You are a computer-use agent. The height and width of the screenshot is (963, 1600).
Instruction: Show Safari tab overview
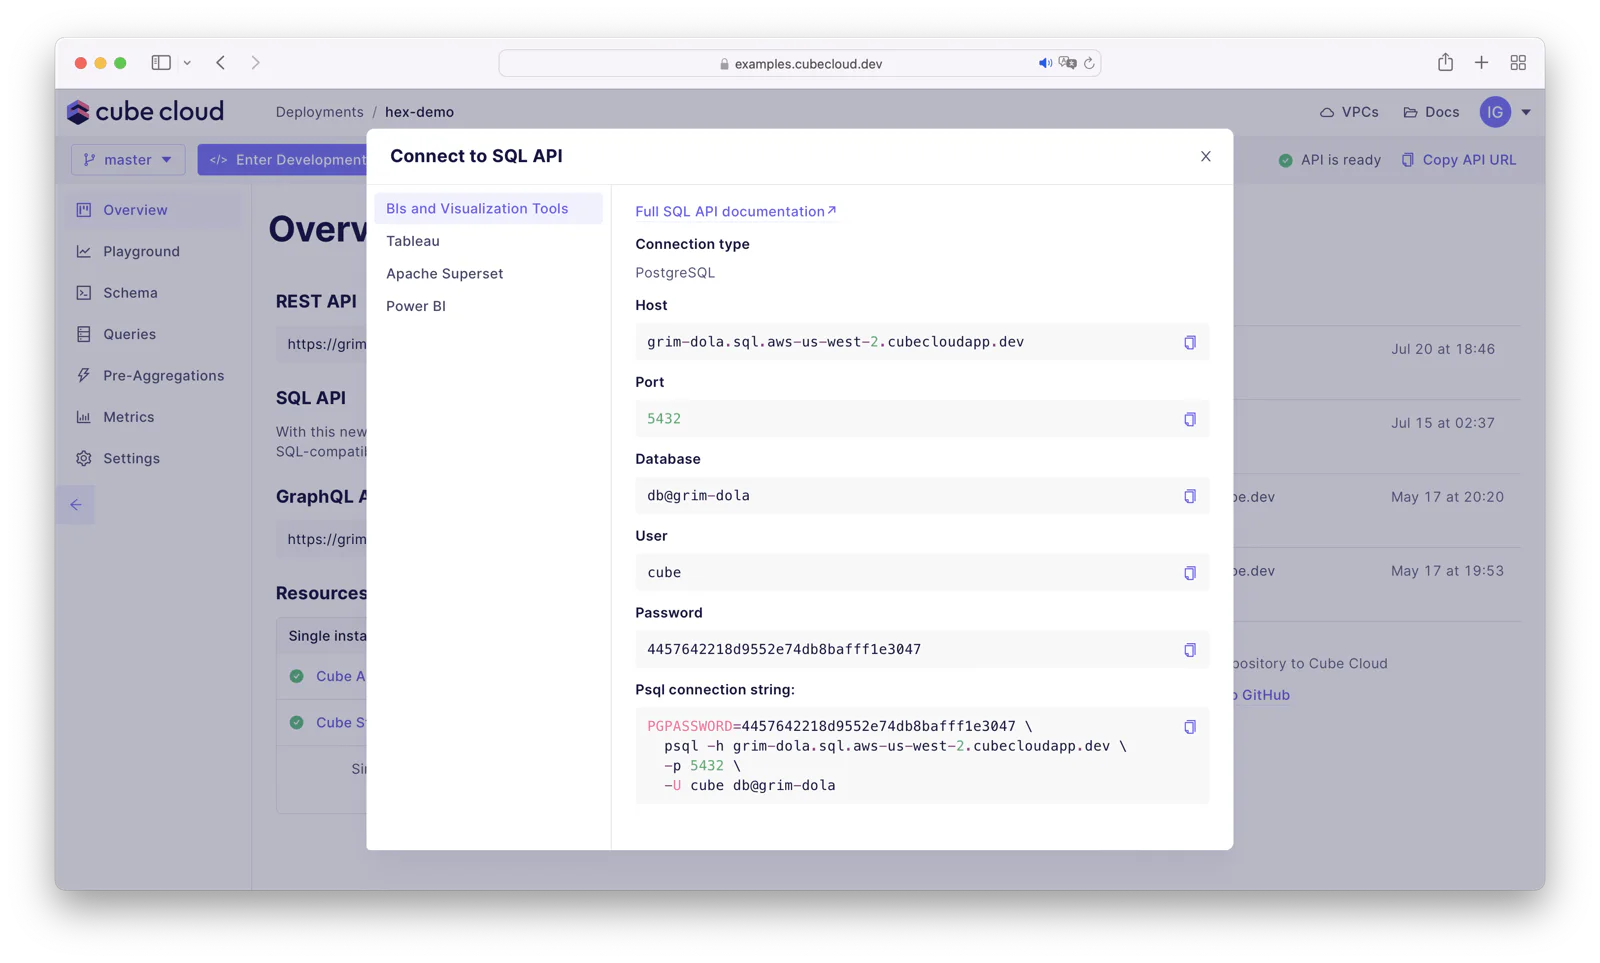coord(1518,63)
